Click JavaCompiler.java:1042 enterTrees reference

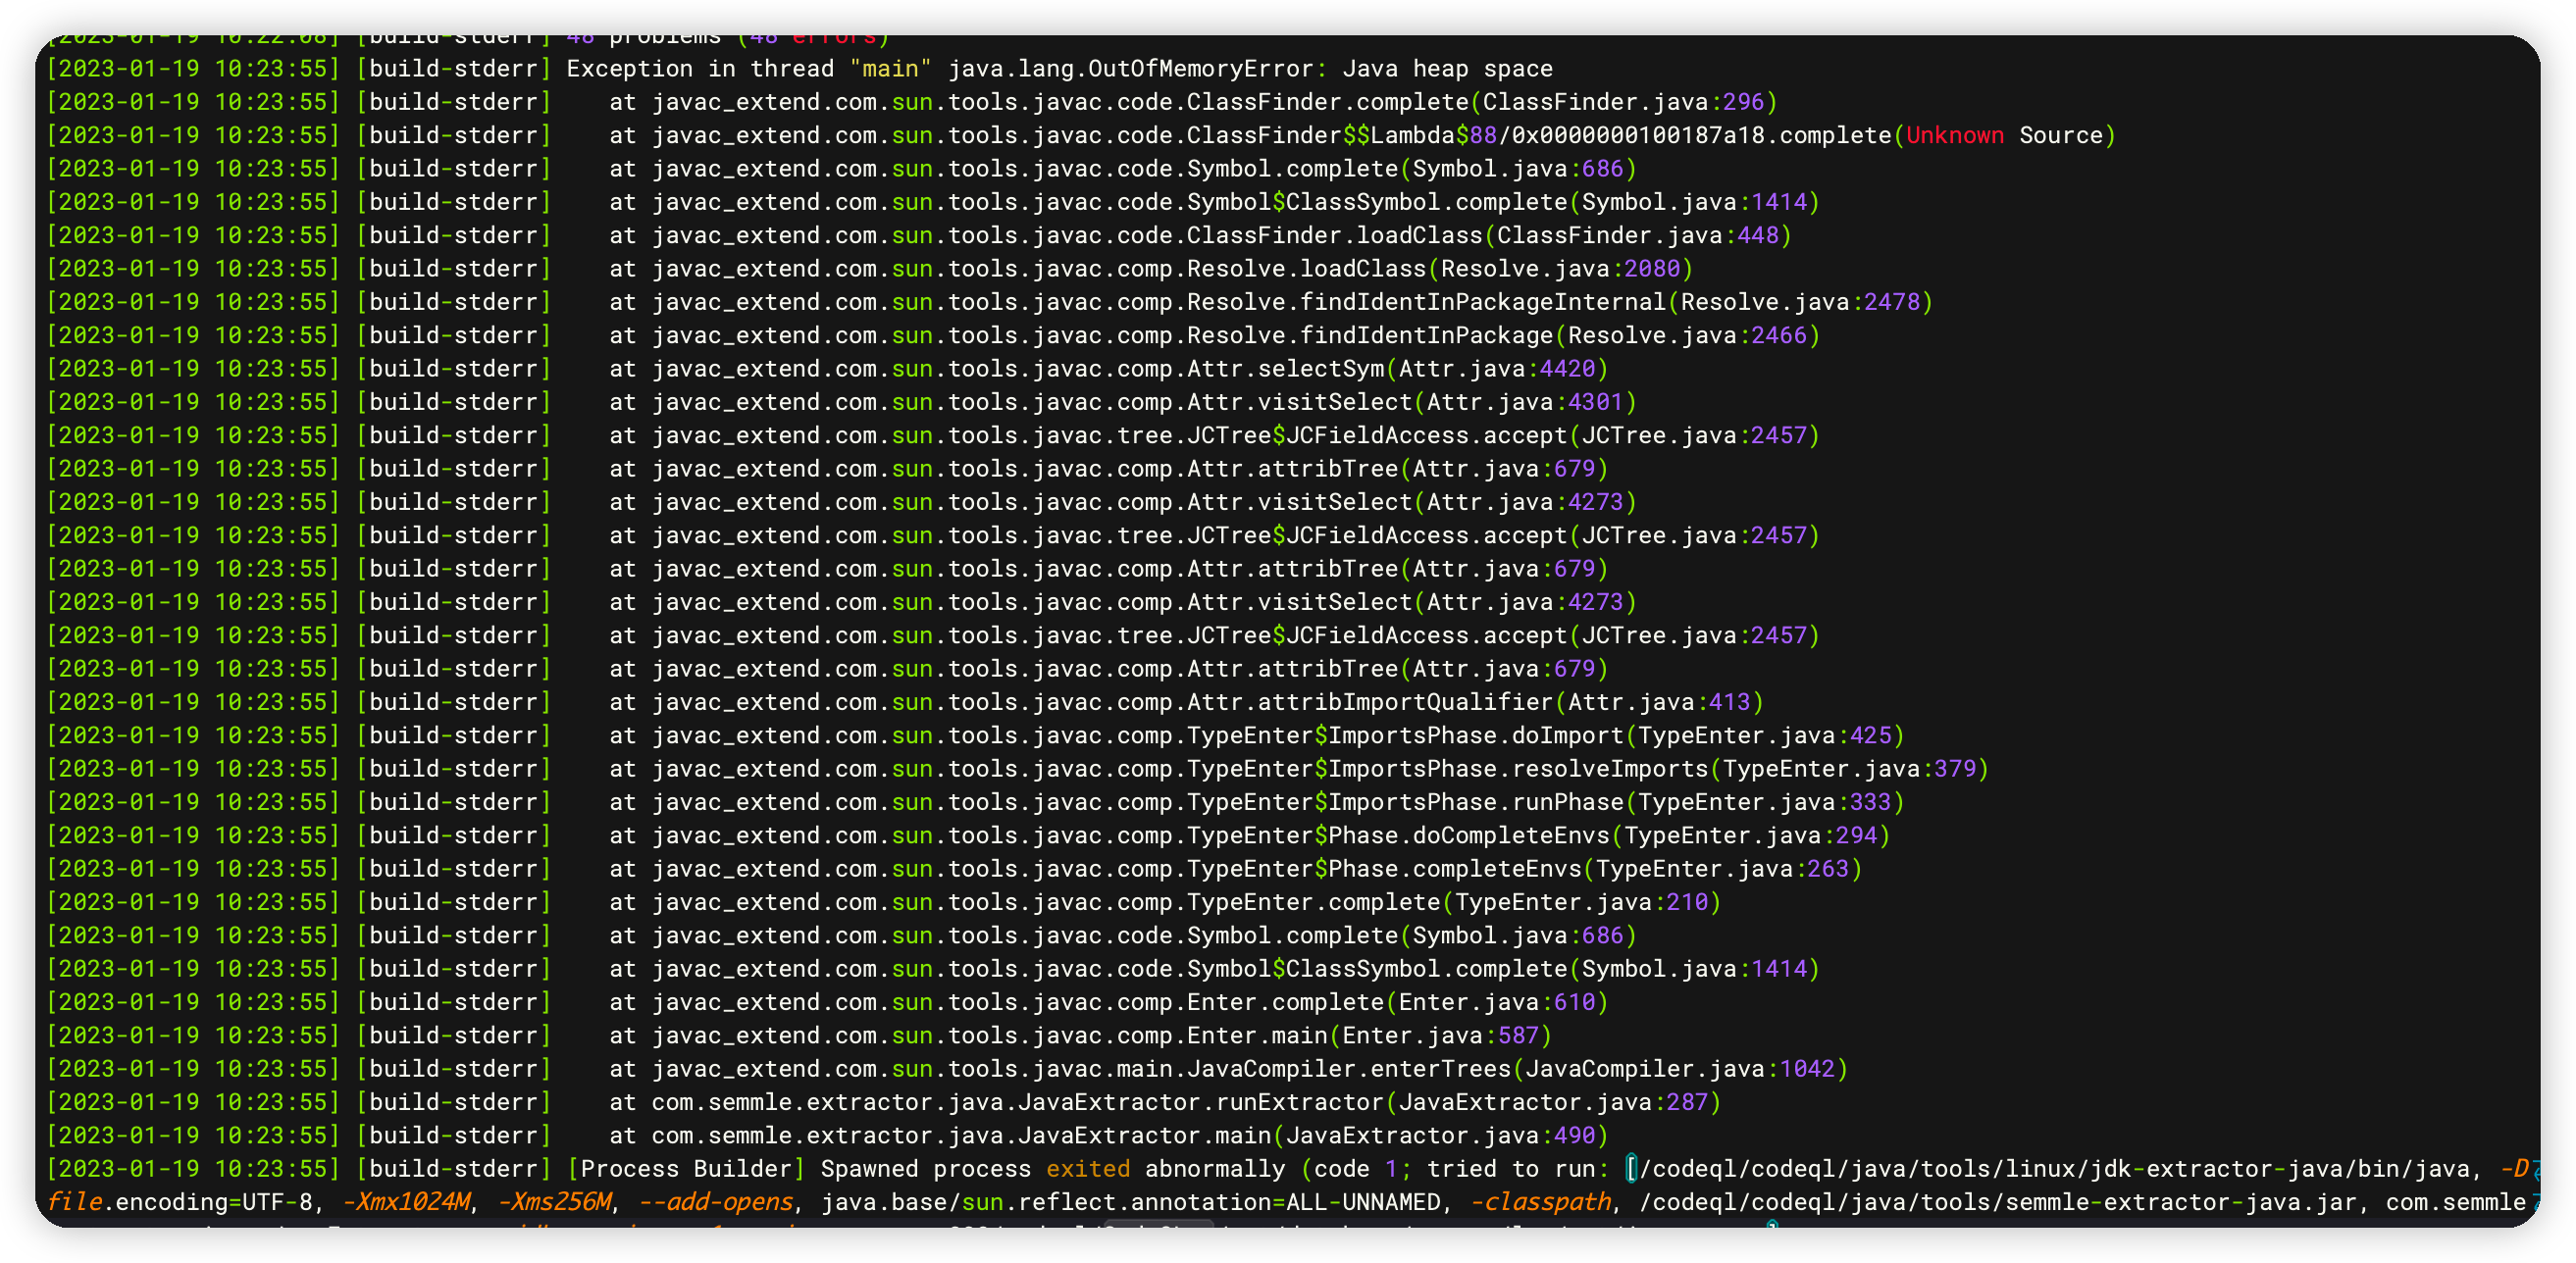pyautogui.click(x=1680, y=1069)
